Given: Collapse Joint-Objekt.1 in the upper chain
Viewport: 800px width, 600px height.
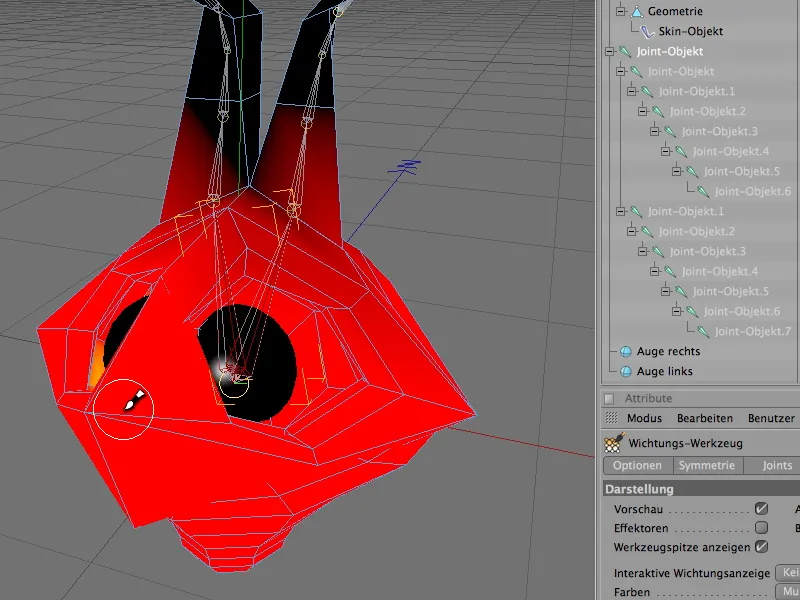Looking at the screenshot, I should [x=632, y=91].
